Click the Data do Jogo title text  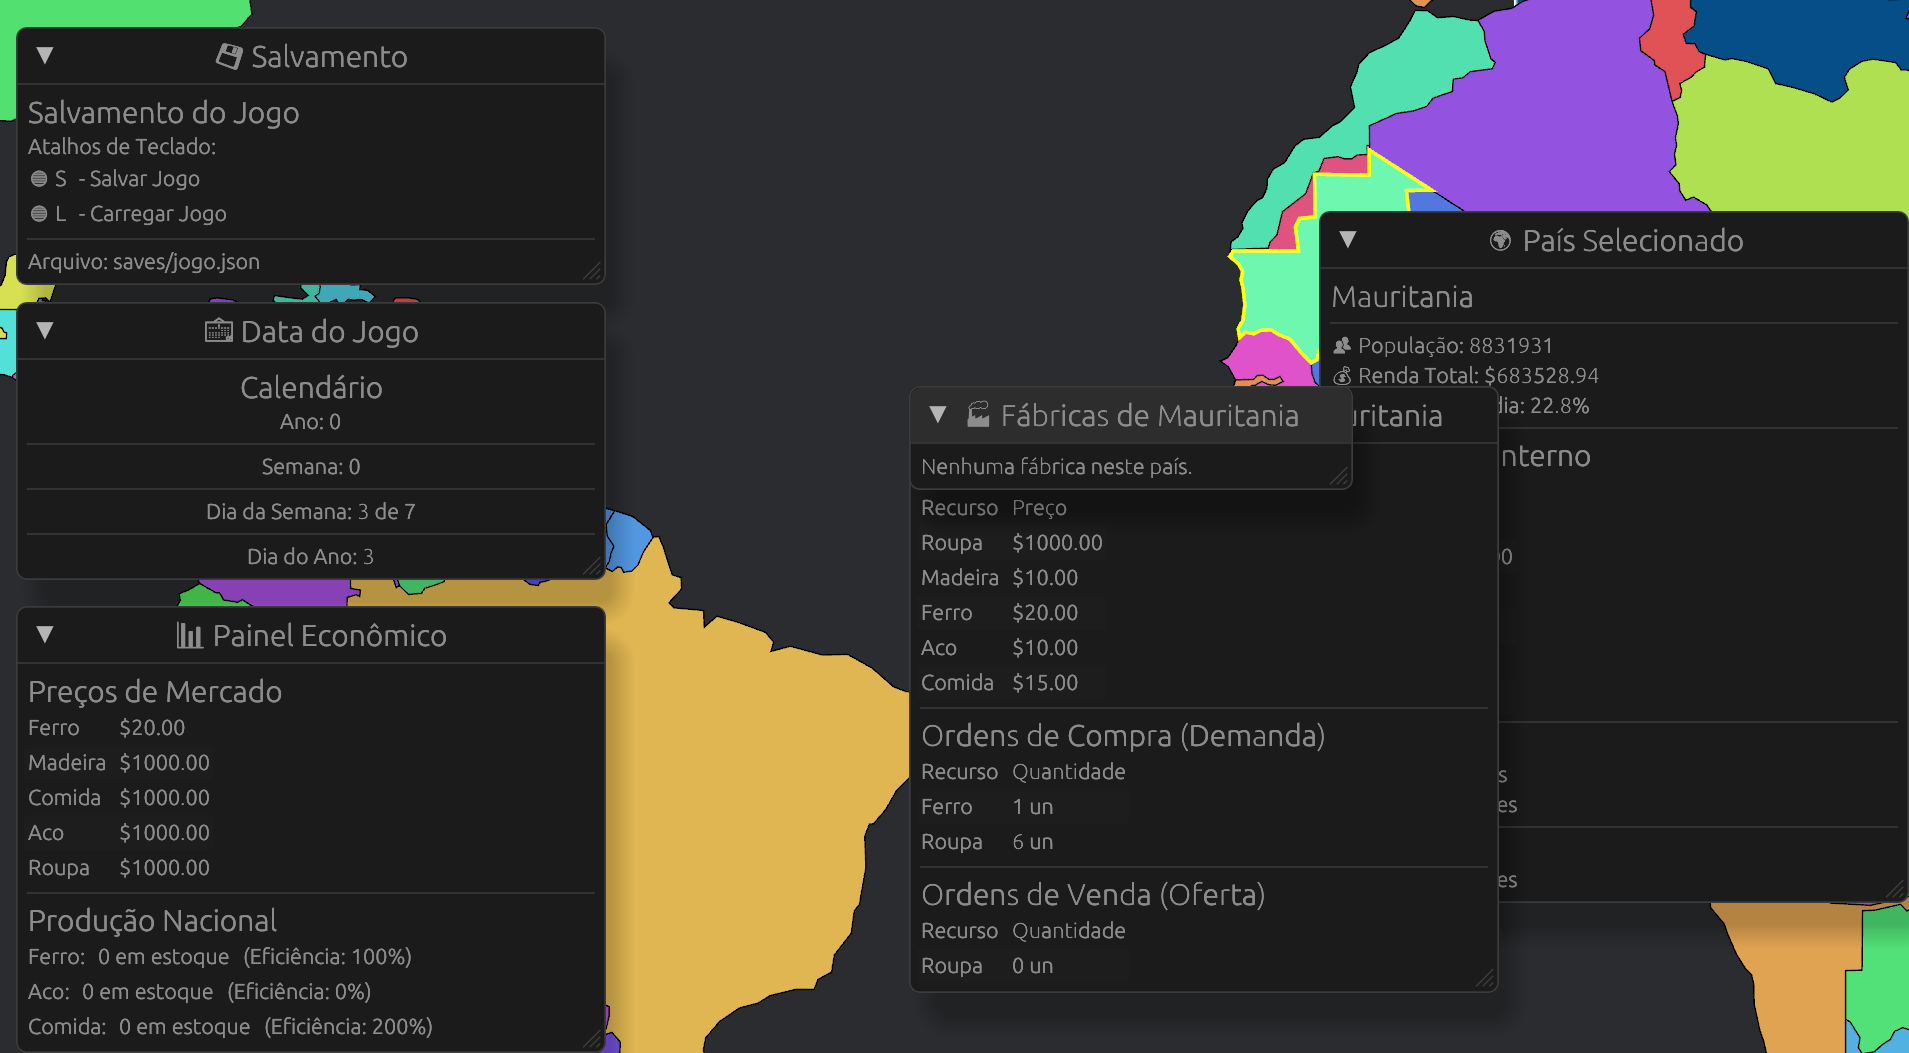(329, 332)
